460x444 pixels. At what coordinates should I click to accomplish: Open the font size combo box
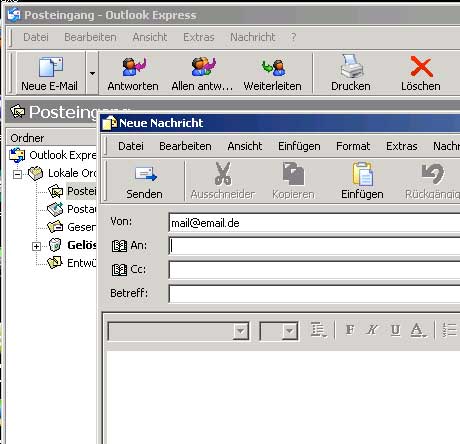click(x=279, y=331)
